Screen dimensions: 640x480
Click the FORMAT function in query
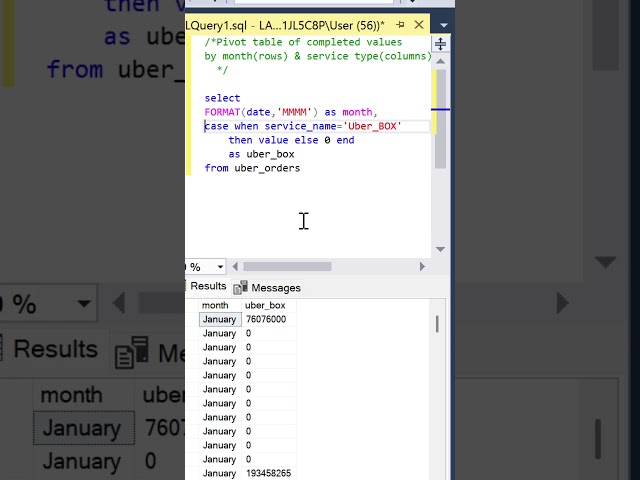222,112
